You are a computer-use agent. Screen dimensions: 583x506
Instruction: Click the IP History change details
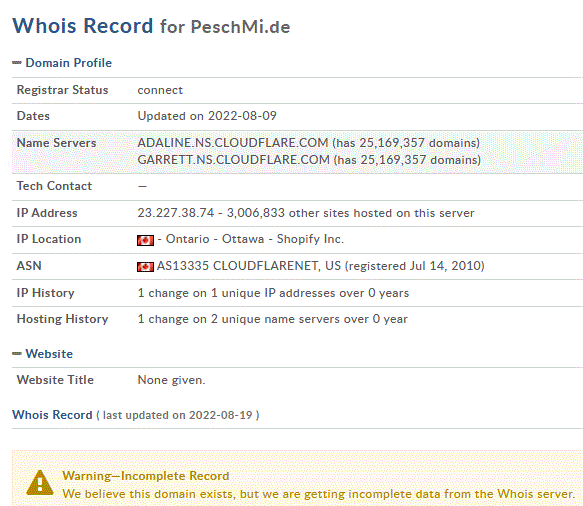(x=273, y=293)
